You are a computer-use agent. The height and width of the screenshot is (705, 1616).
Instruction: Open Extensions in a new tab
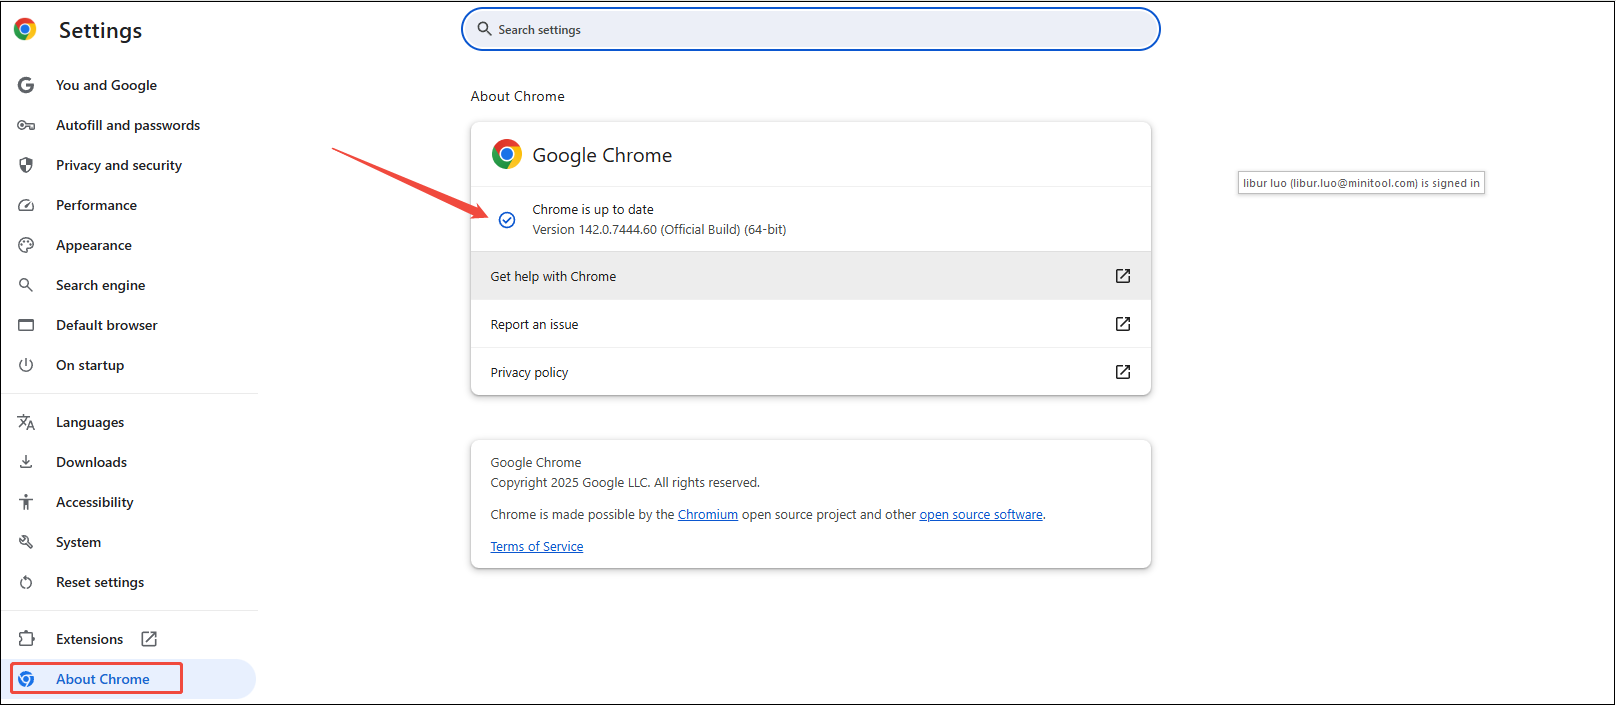click(148, 638)
